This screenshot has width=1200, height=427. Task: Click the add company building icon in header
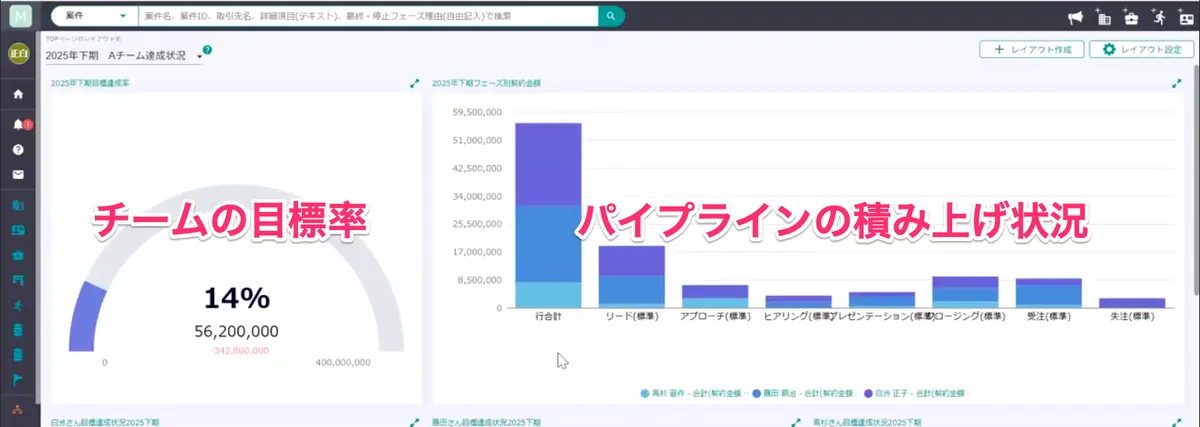[1104, 17]
